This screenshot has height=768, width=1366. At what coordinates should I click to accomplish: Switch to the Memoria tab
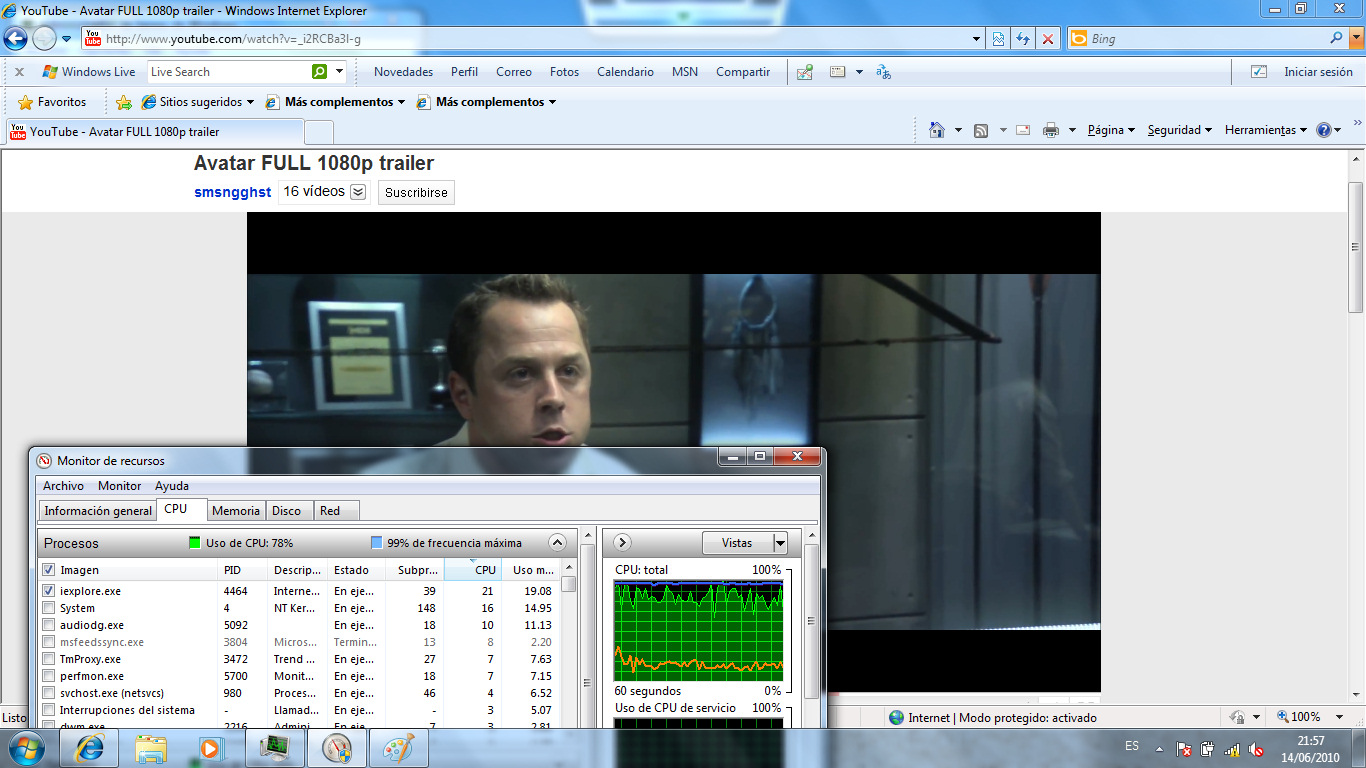236,511
